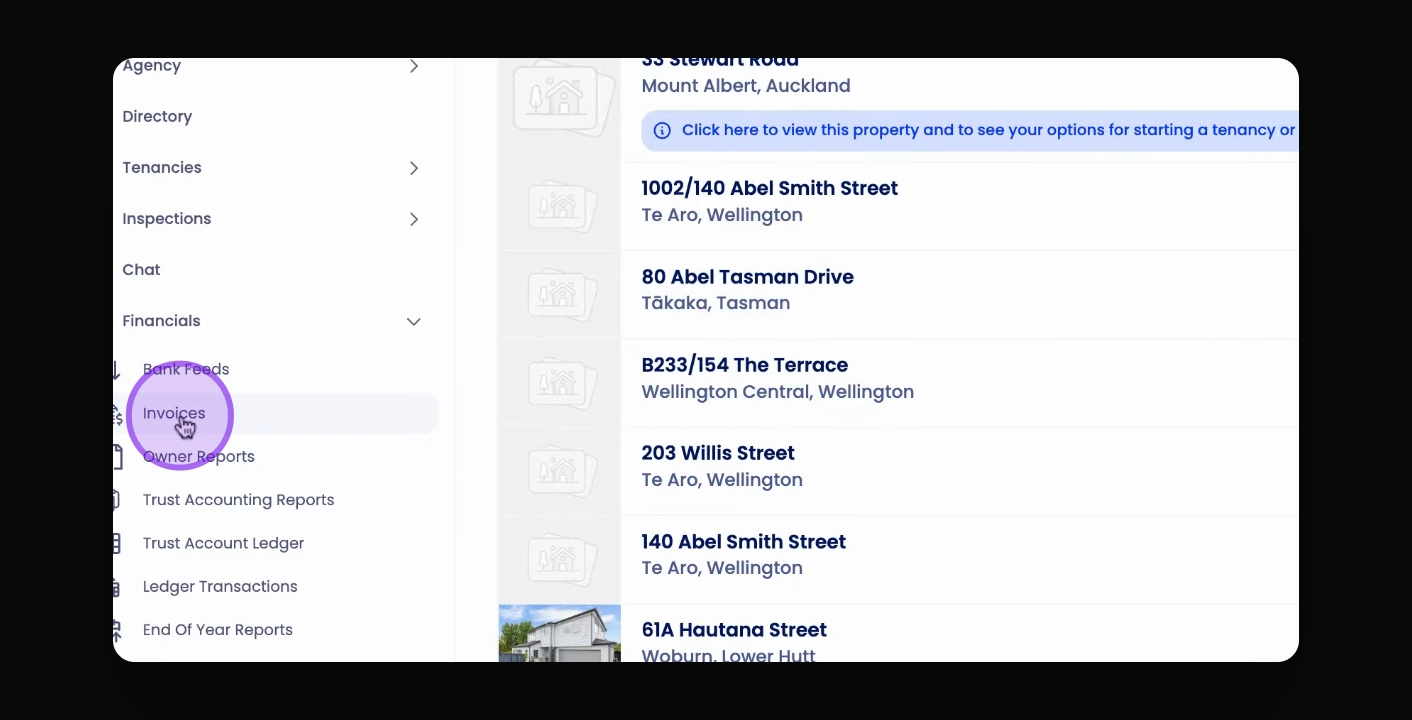1412x720 pixels.
Task: Open the Invoices financials page
Action: click(x=276, y=413)
